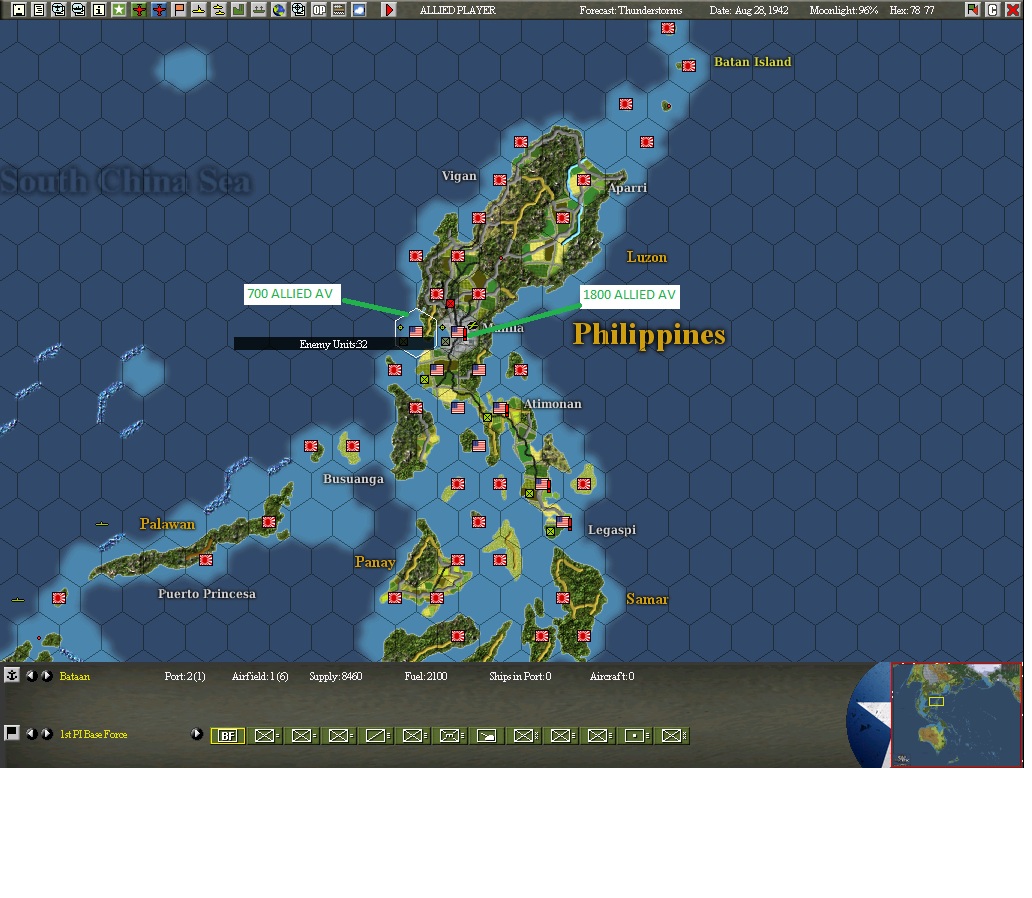The image size is (1032, 898).
Task: Open the document list icon beside save
Action: (x=39, y=10)
